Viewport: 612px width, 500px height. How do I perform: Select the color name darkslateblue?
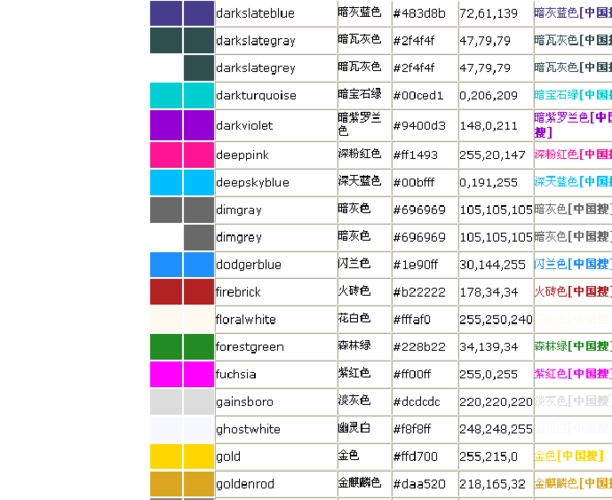255,14
